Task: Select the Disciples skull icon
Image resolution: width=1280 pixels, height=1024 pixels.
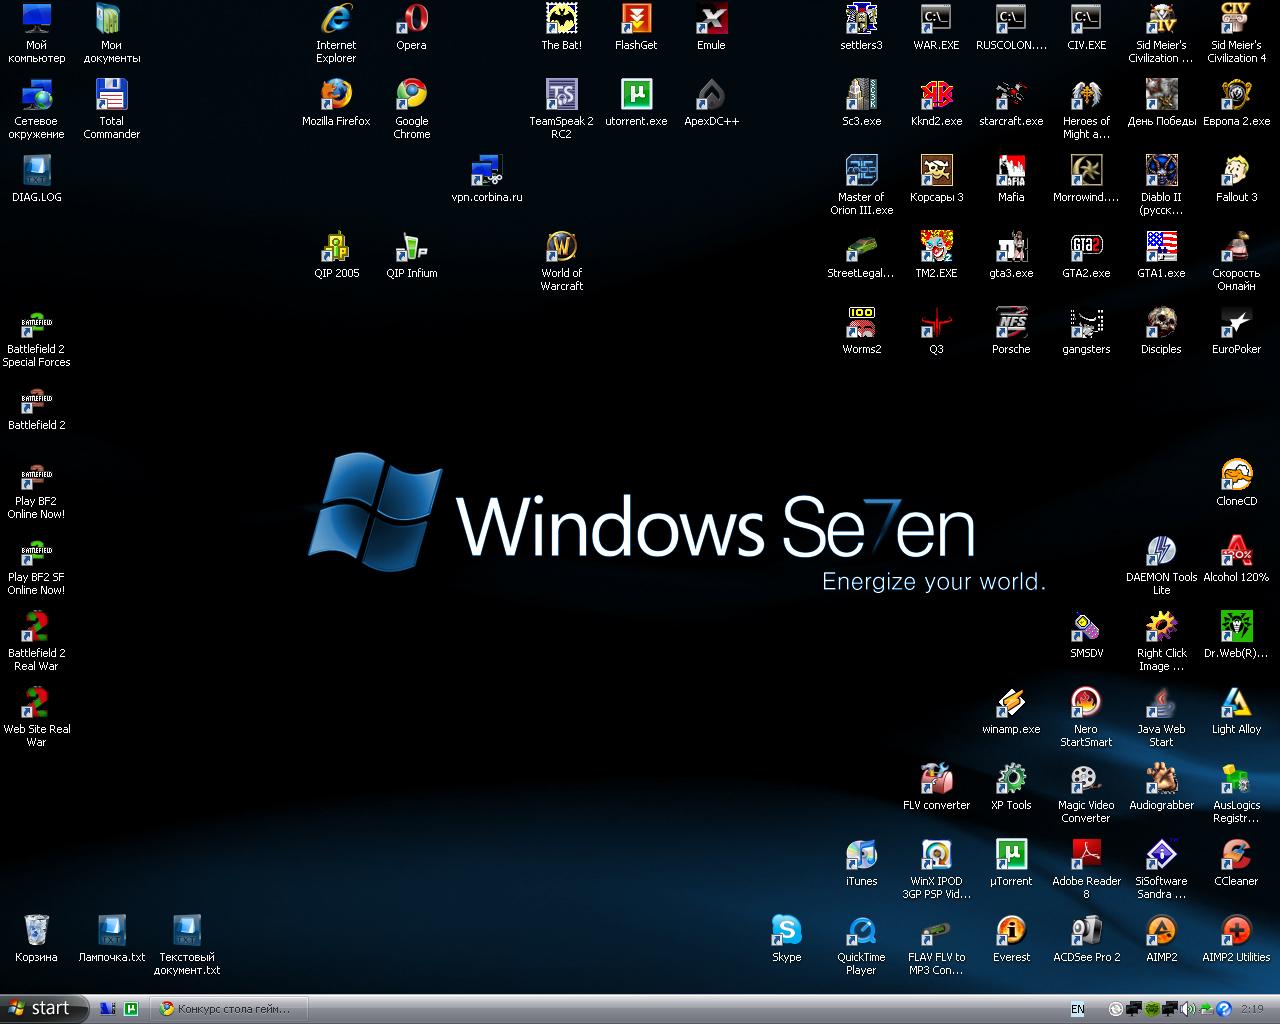Action: click(x=1161, y=323)
